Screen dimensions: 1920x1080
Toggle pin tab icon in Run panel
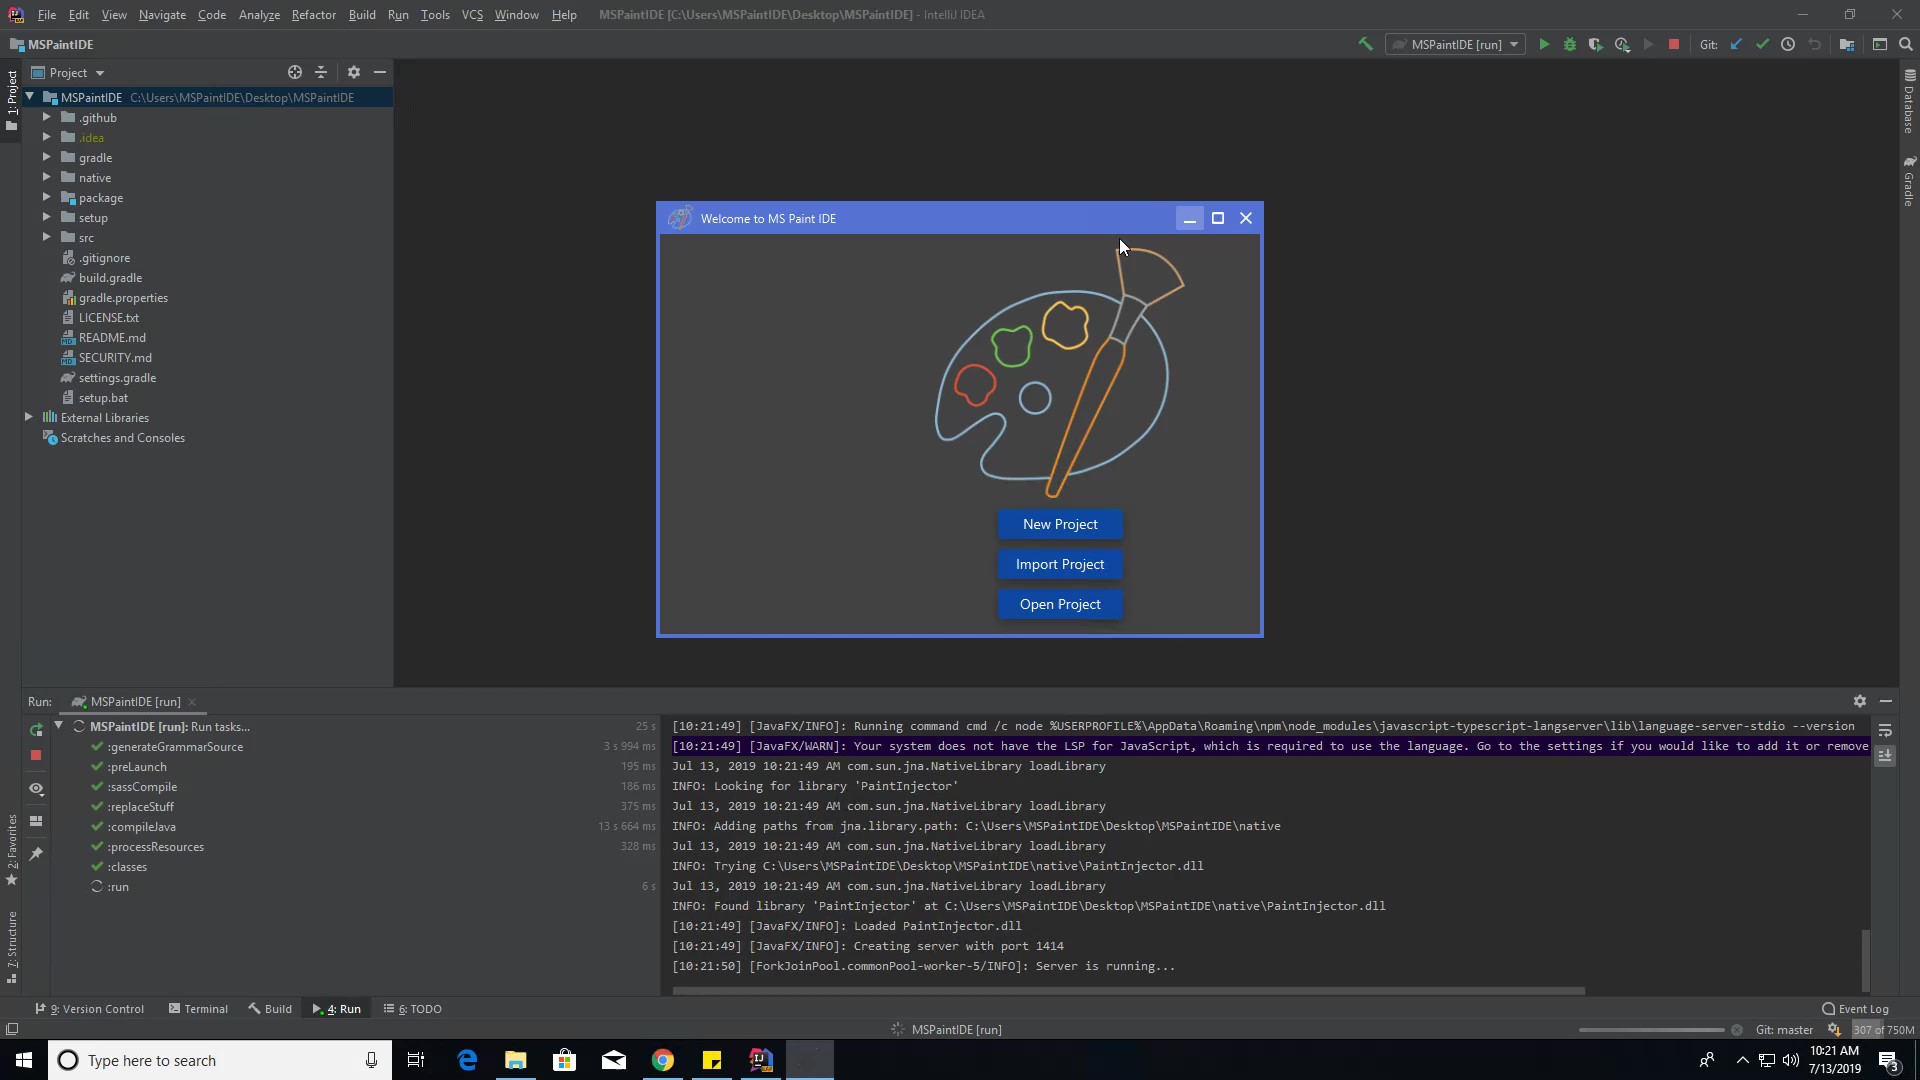point(36,853)
